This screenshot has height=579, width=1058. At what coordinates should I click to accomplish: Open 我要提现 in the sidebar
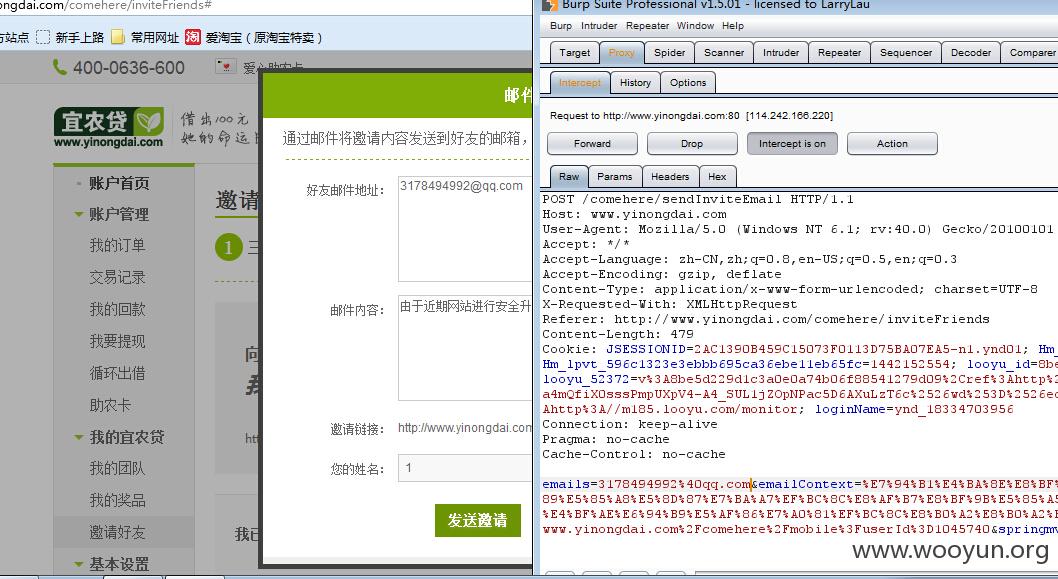117,341
